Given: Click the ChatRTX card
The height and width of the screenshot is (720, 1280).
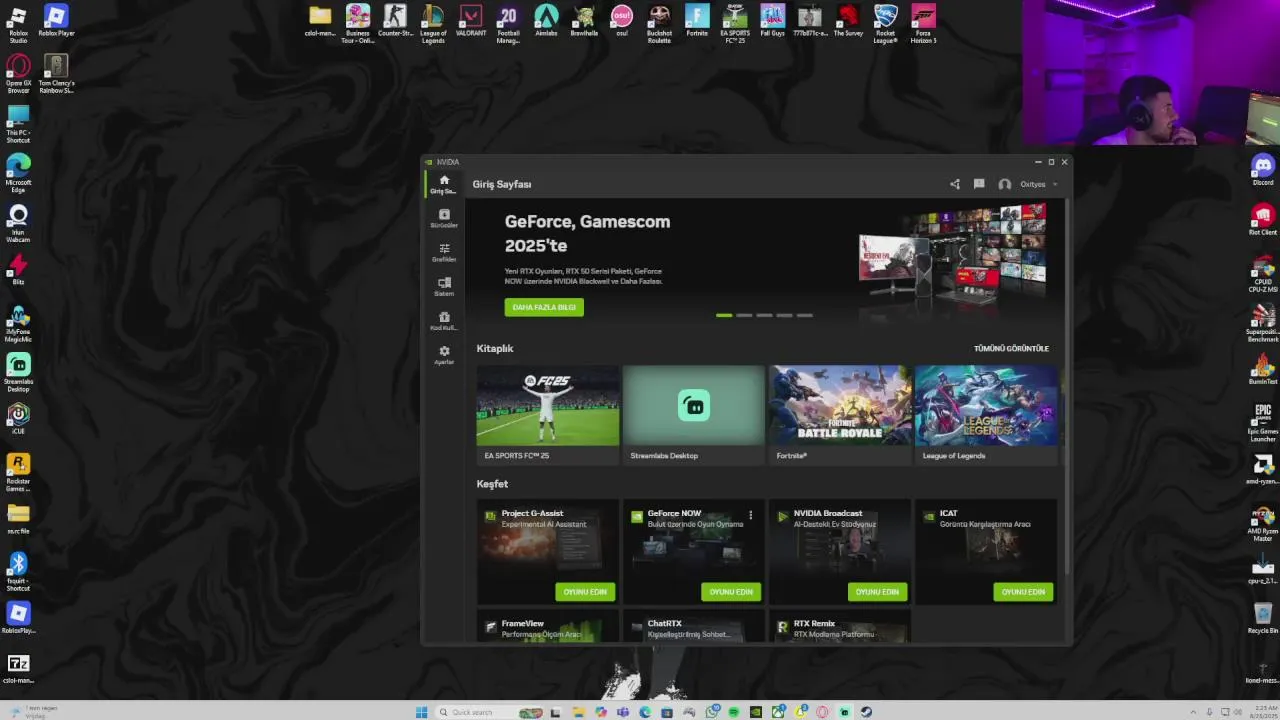Looking at the screenshot, I should click(694, 626).
